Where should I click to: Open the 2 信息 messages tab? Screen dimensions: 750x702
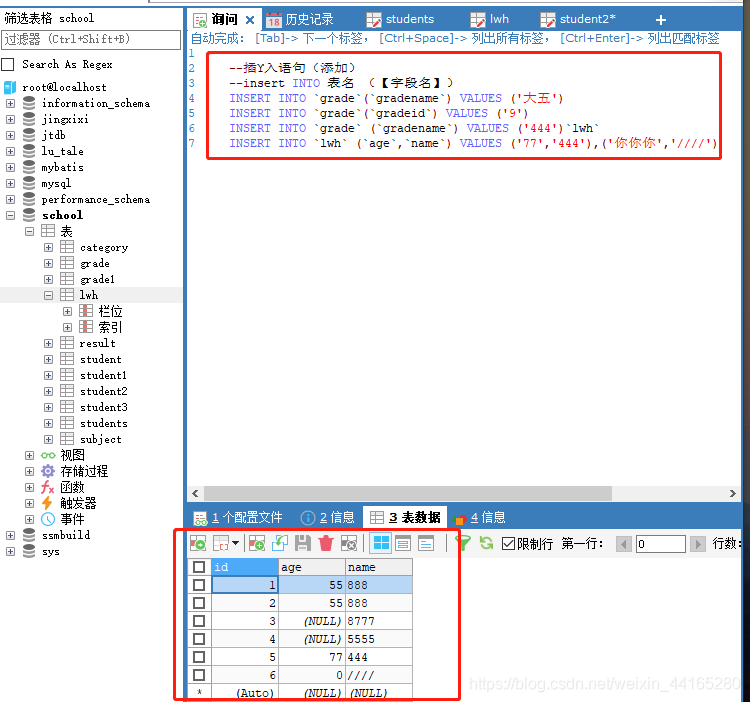coord(328,517)
